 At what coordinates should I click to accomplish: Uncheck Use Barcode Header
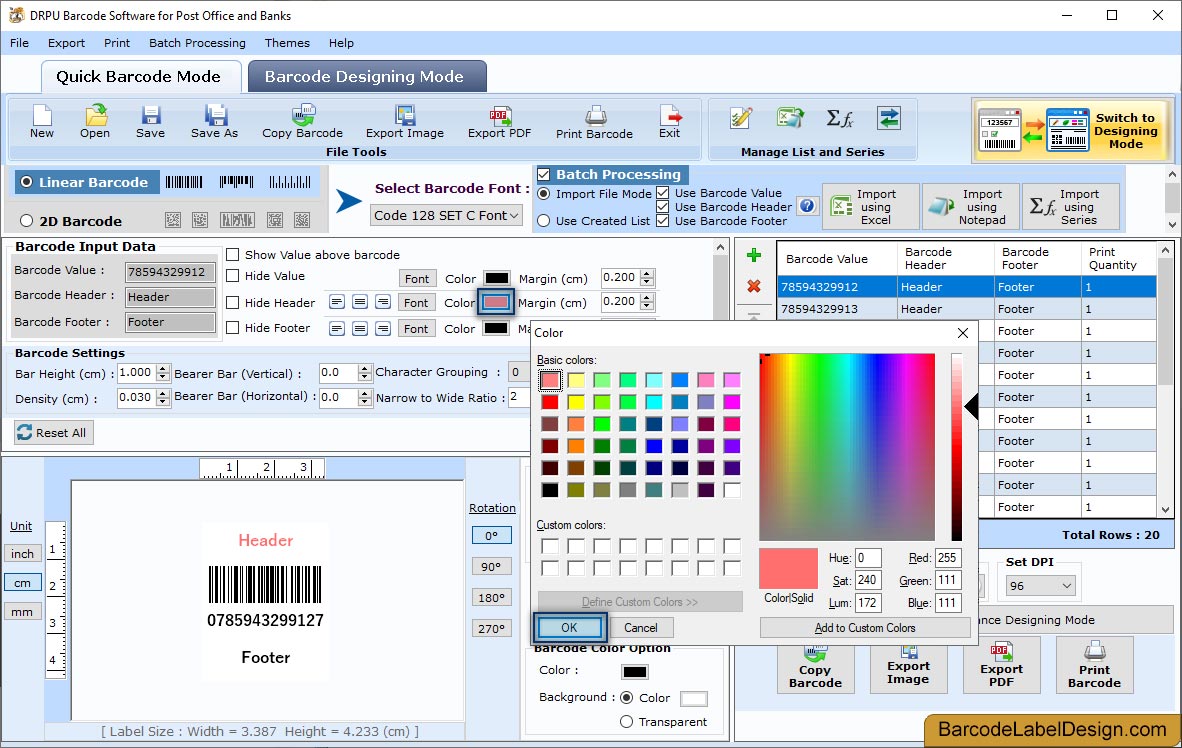[x=663, y=207]
